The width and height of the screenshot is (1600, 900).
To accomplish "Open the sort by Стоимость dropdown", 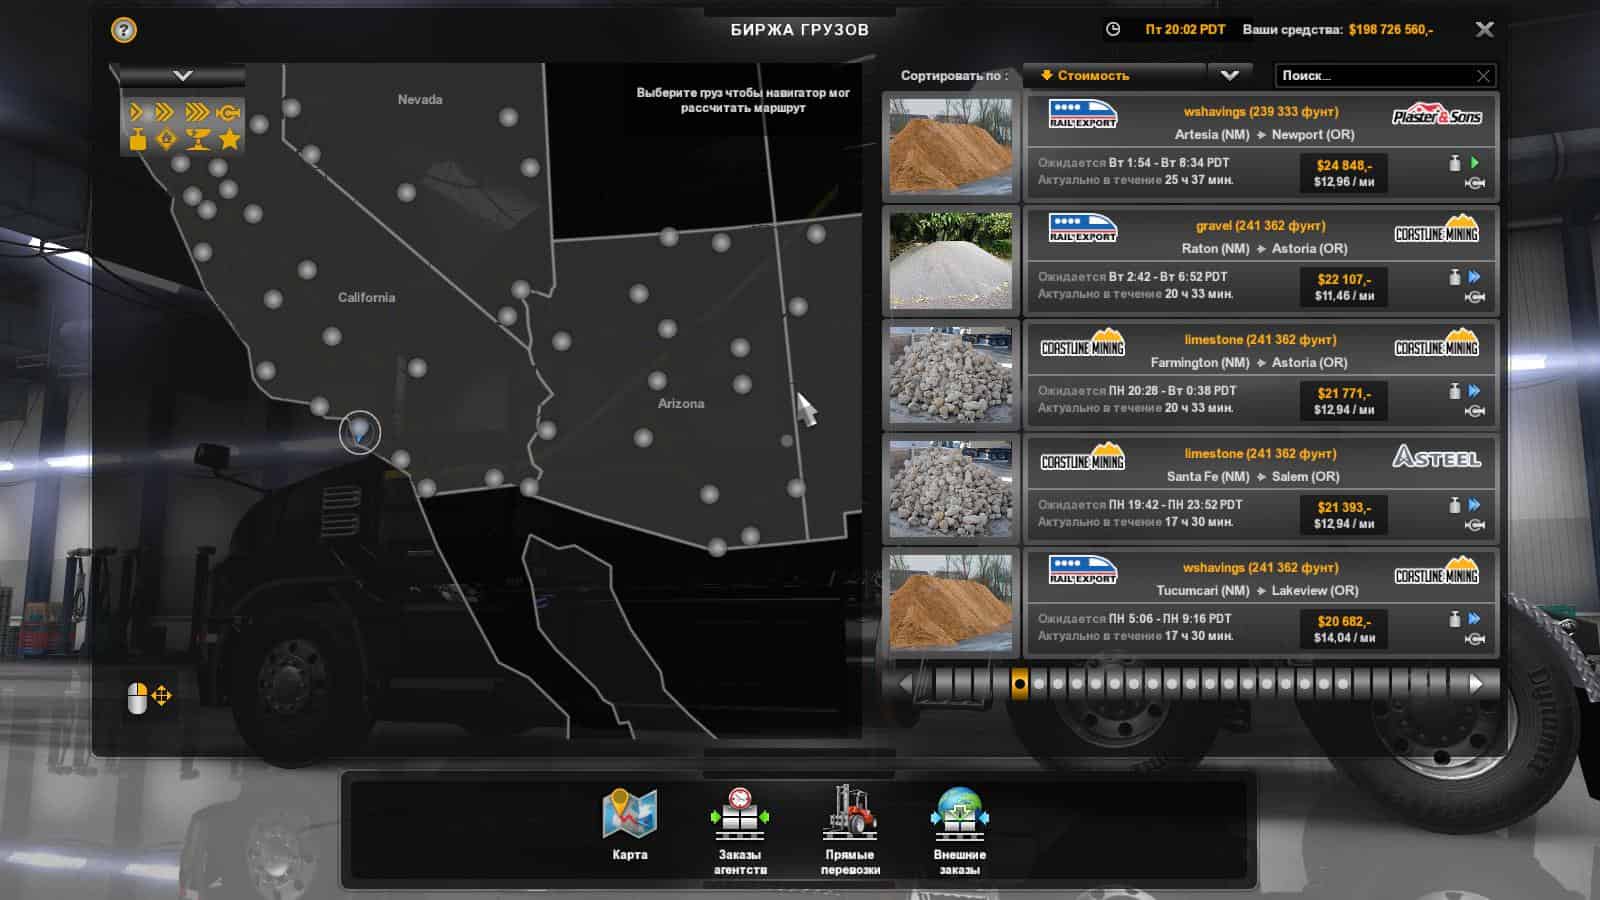I will pyautogui.click(x=1115, y=76).
